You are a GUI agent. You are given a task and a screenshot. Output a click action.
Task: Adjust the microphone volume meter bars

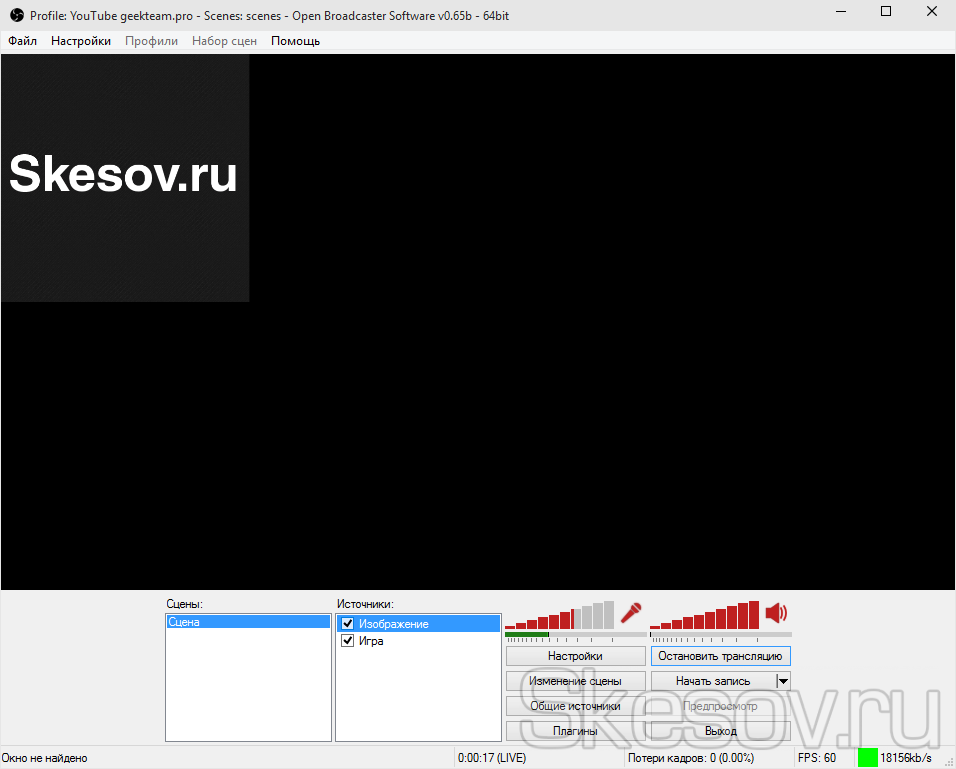pos(560,616)
